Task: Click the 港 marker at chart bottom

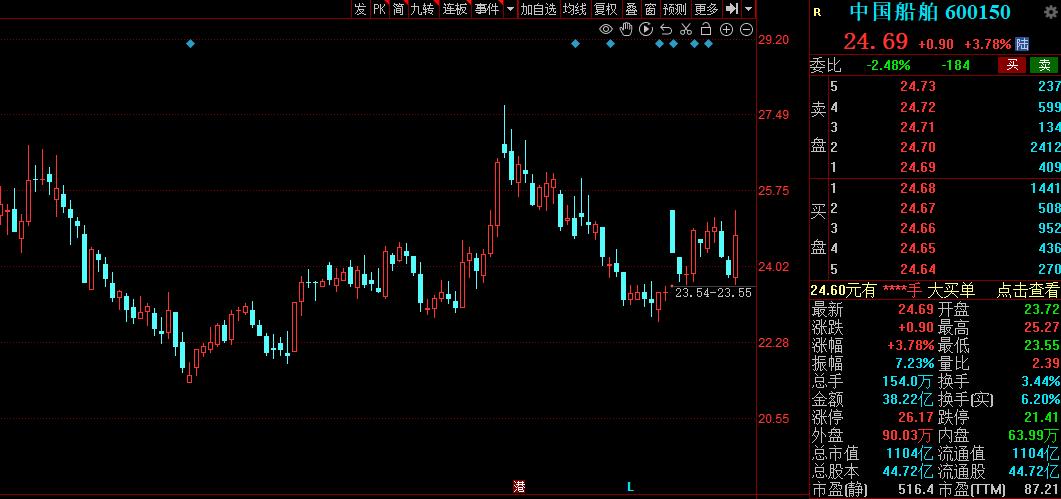Action: pos(519,487)
